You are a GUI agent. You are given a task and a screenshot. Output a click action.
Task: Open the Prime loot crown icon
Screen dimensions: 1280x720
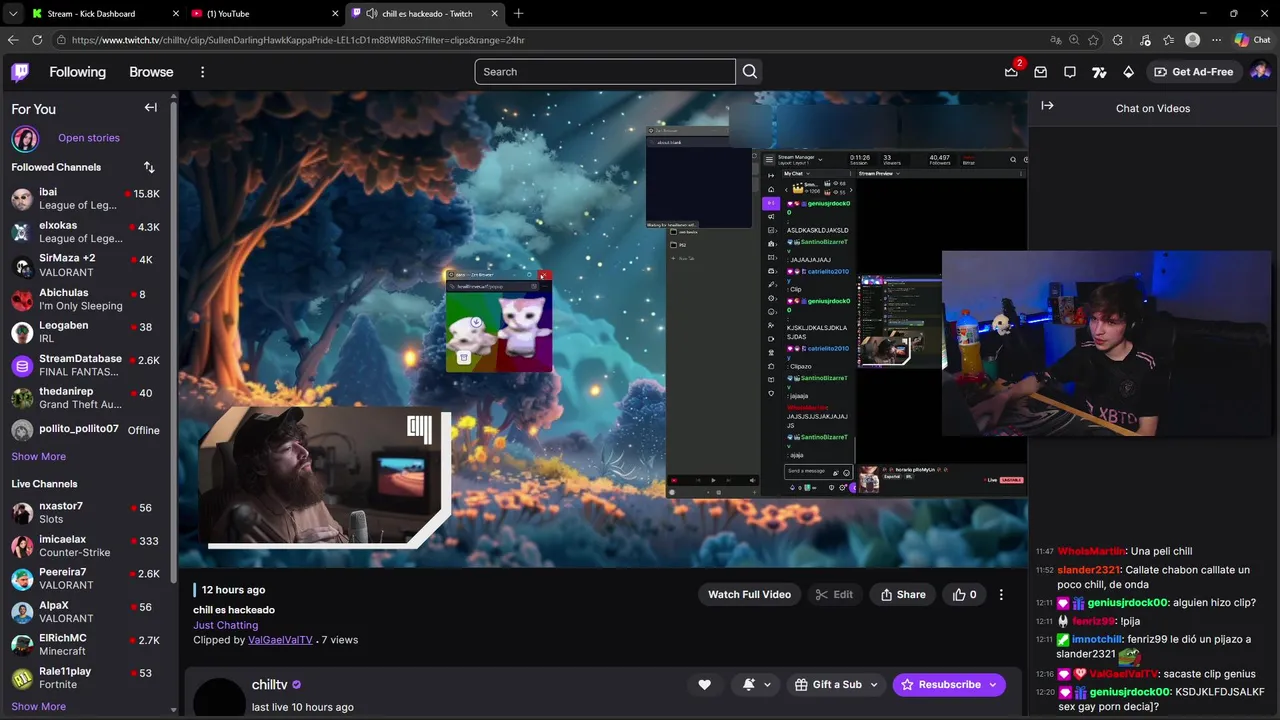[1011, 72]
